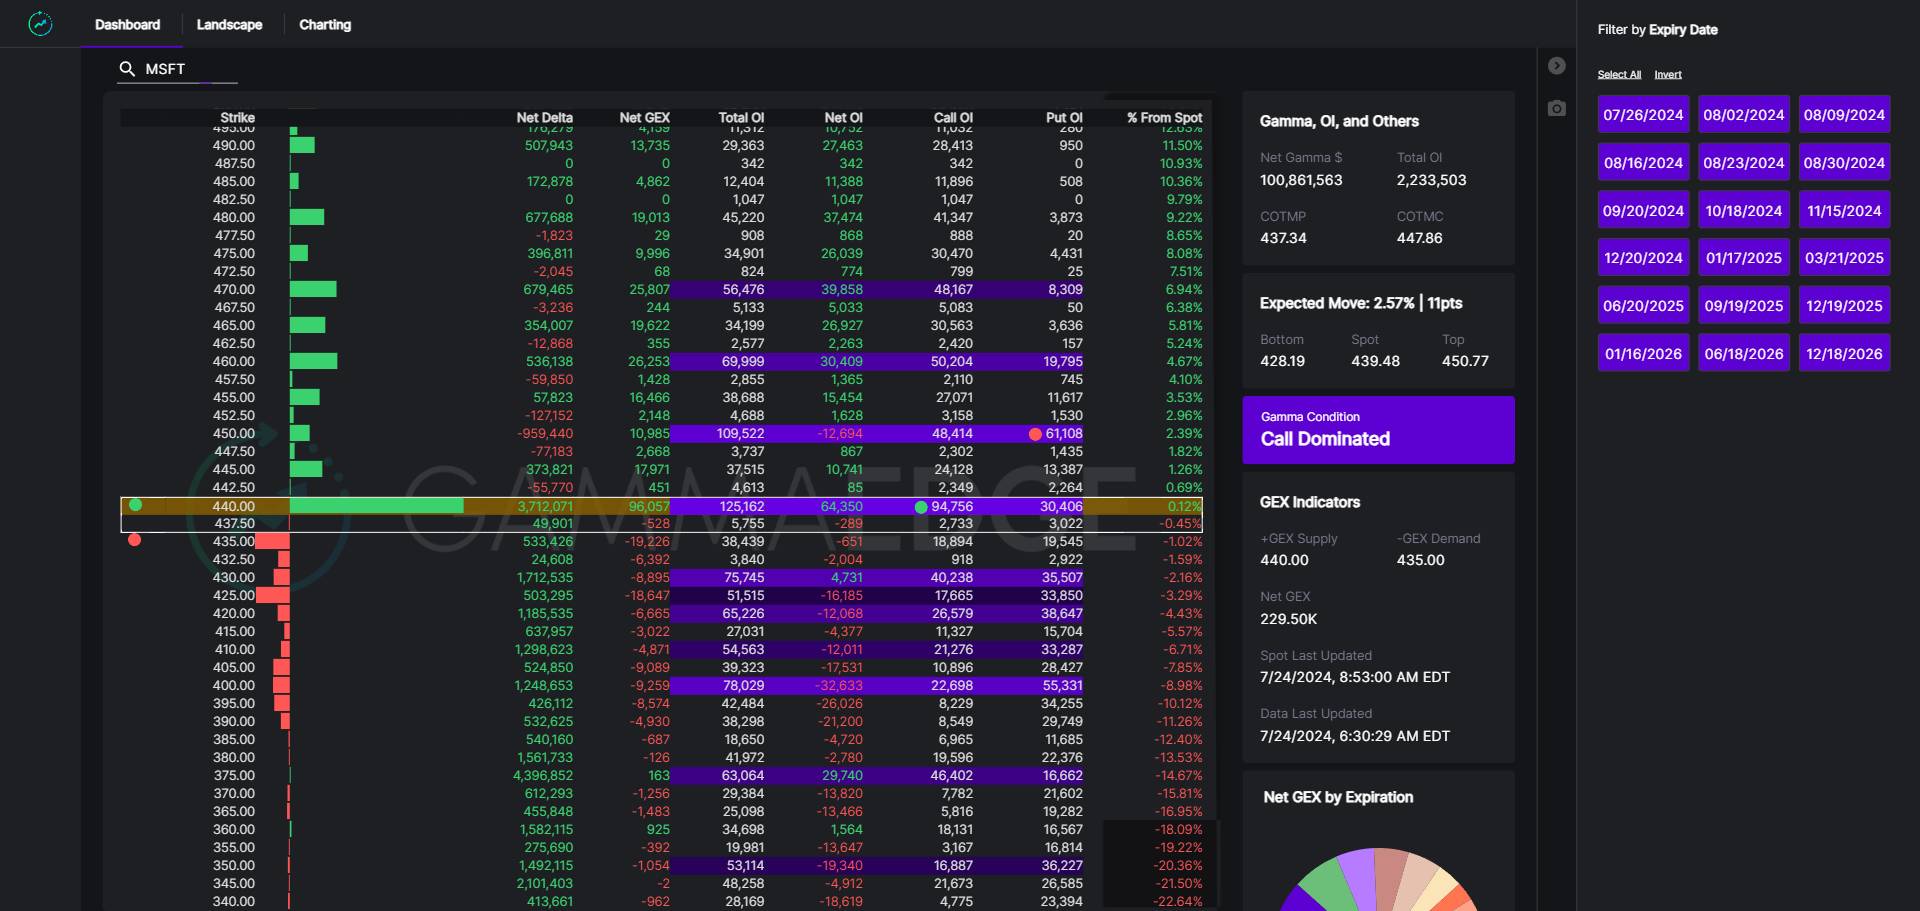1920x911 pixels.
Task: Toggle the 09/20/2024 expiry filter
Action: [1643, 211]
